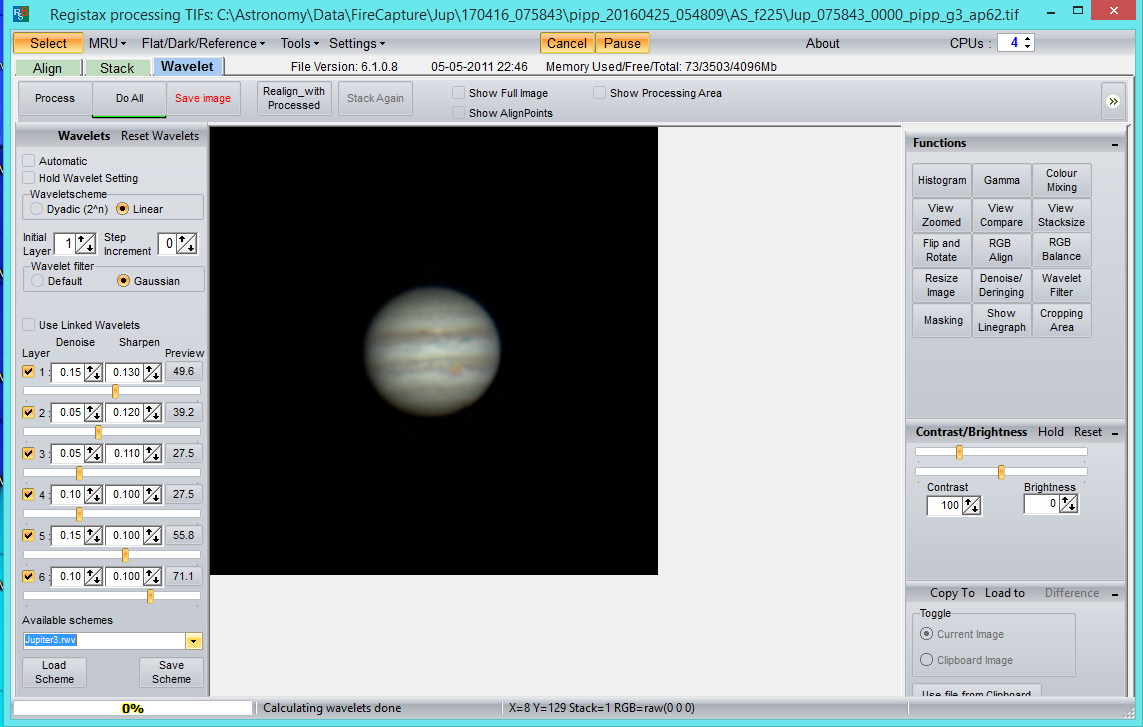The height and width of the screenshot is (727, 1143).
Task: Adjust the Brightness value spinner
Action: pyautogui.click(x=1069, y=504)
